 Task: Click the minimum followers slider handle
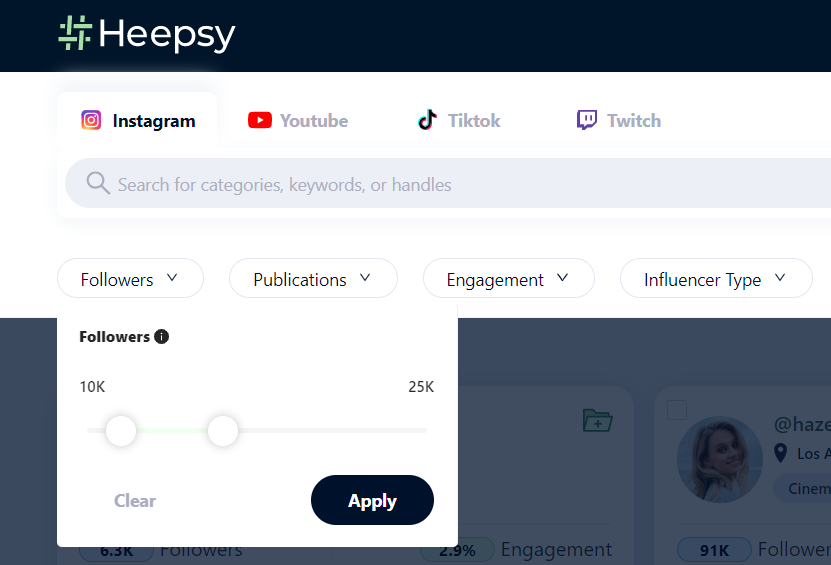tap(121, 431)
